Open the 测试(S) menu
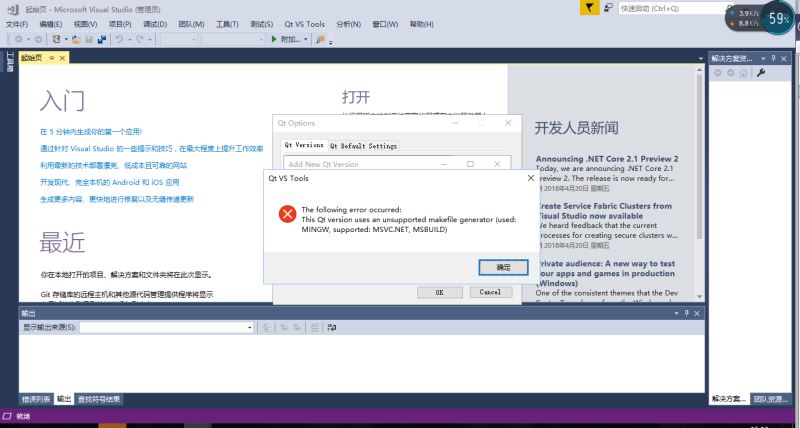The image size is (800, 428). (x=262, y=24)
